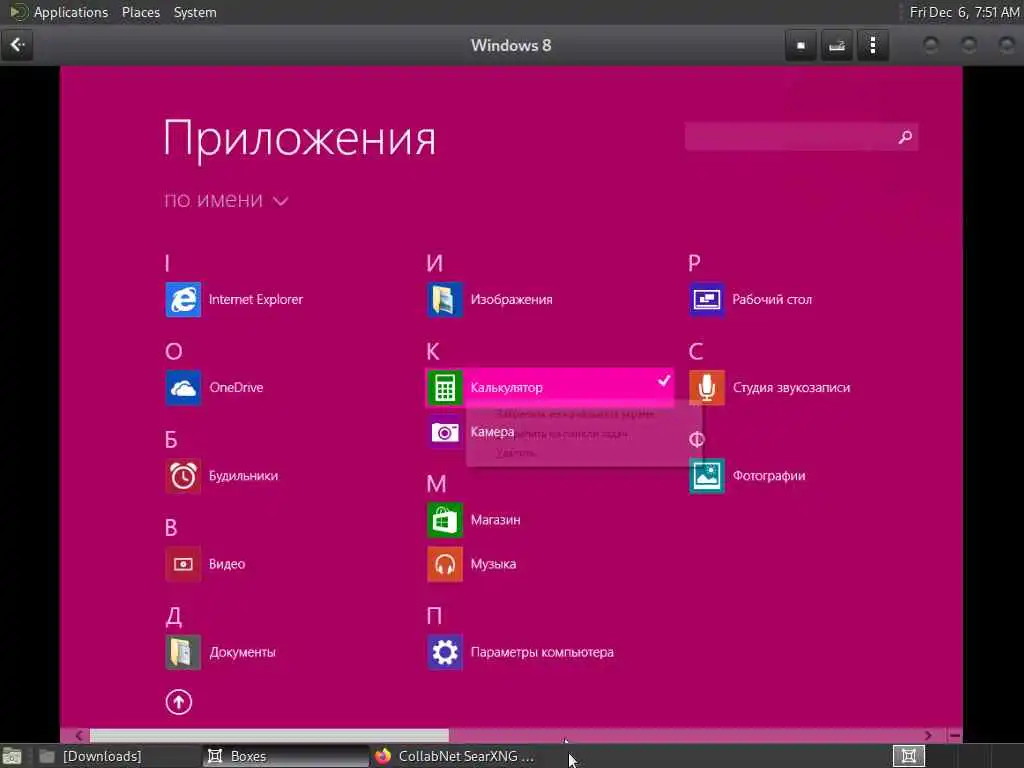Click the search magnifier icon
This screenshot has width=1024, height=768.
(904, 136)
